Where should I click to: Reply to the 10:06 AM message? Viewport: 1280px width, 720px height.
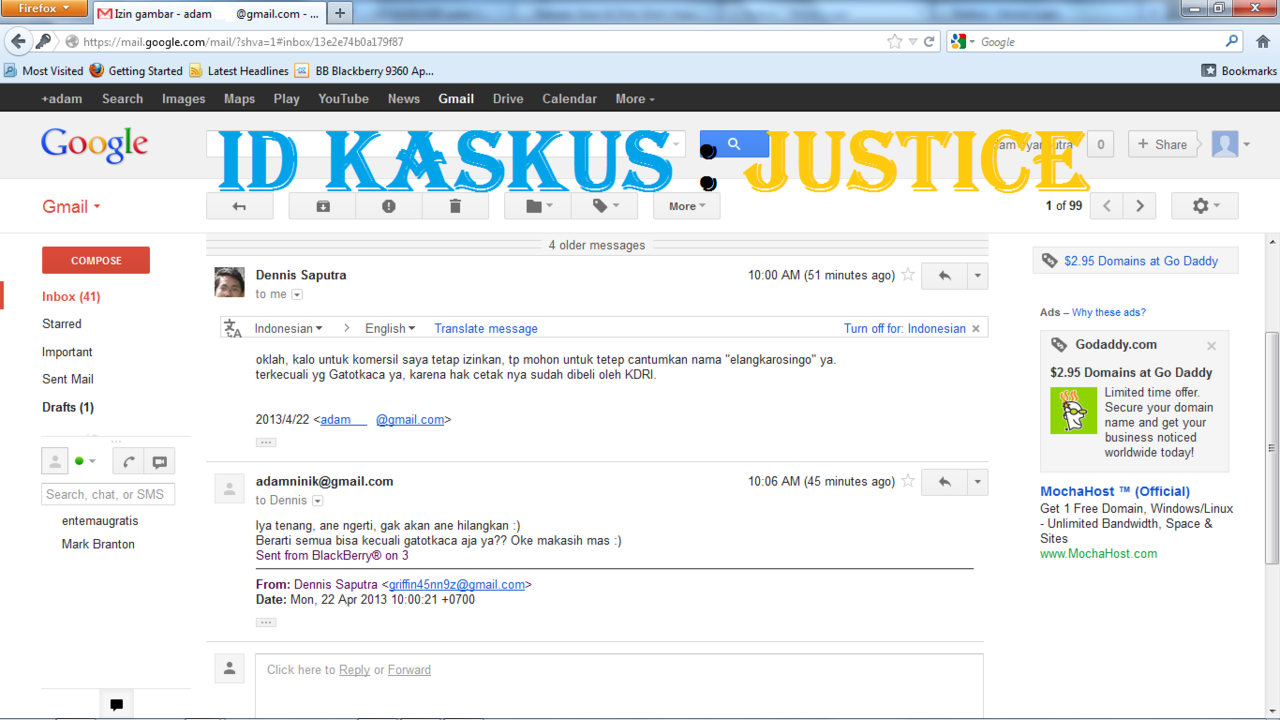pyautogui.click(x=945, y=482)
